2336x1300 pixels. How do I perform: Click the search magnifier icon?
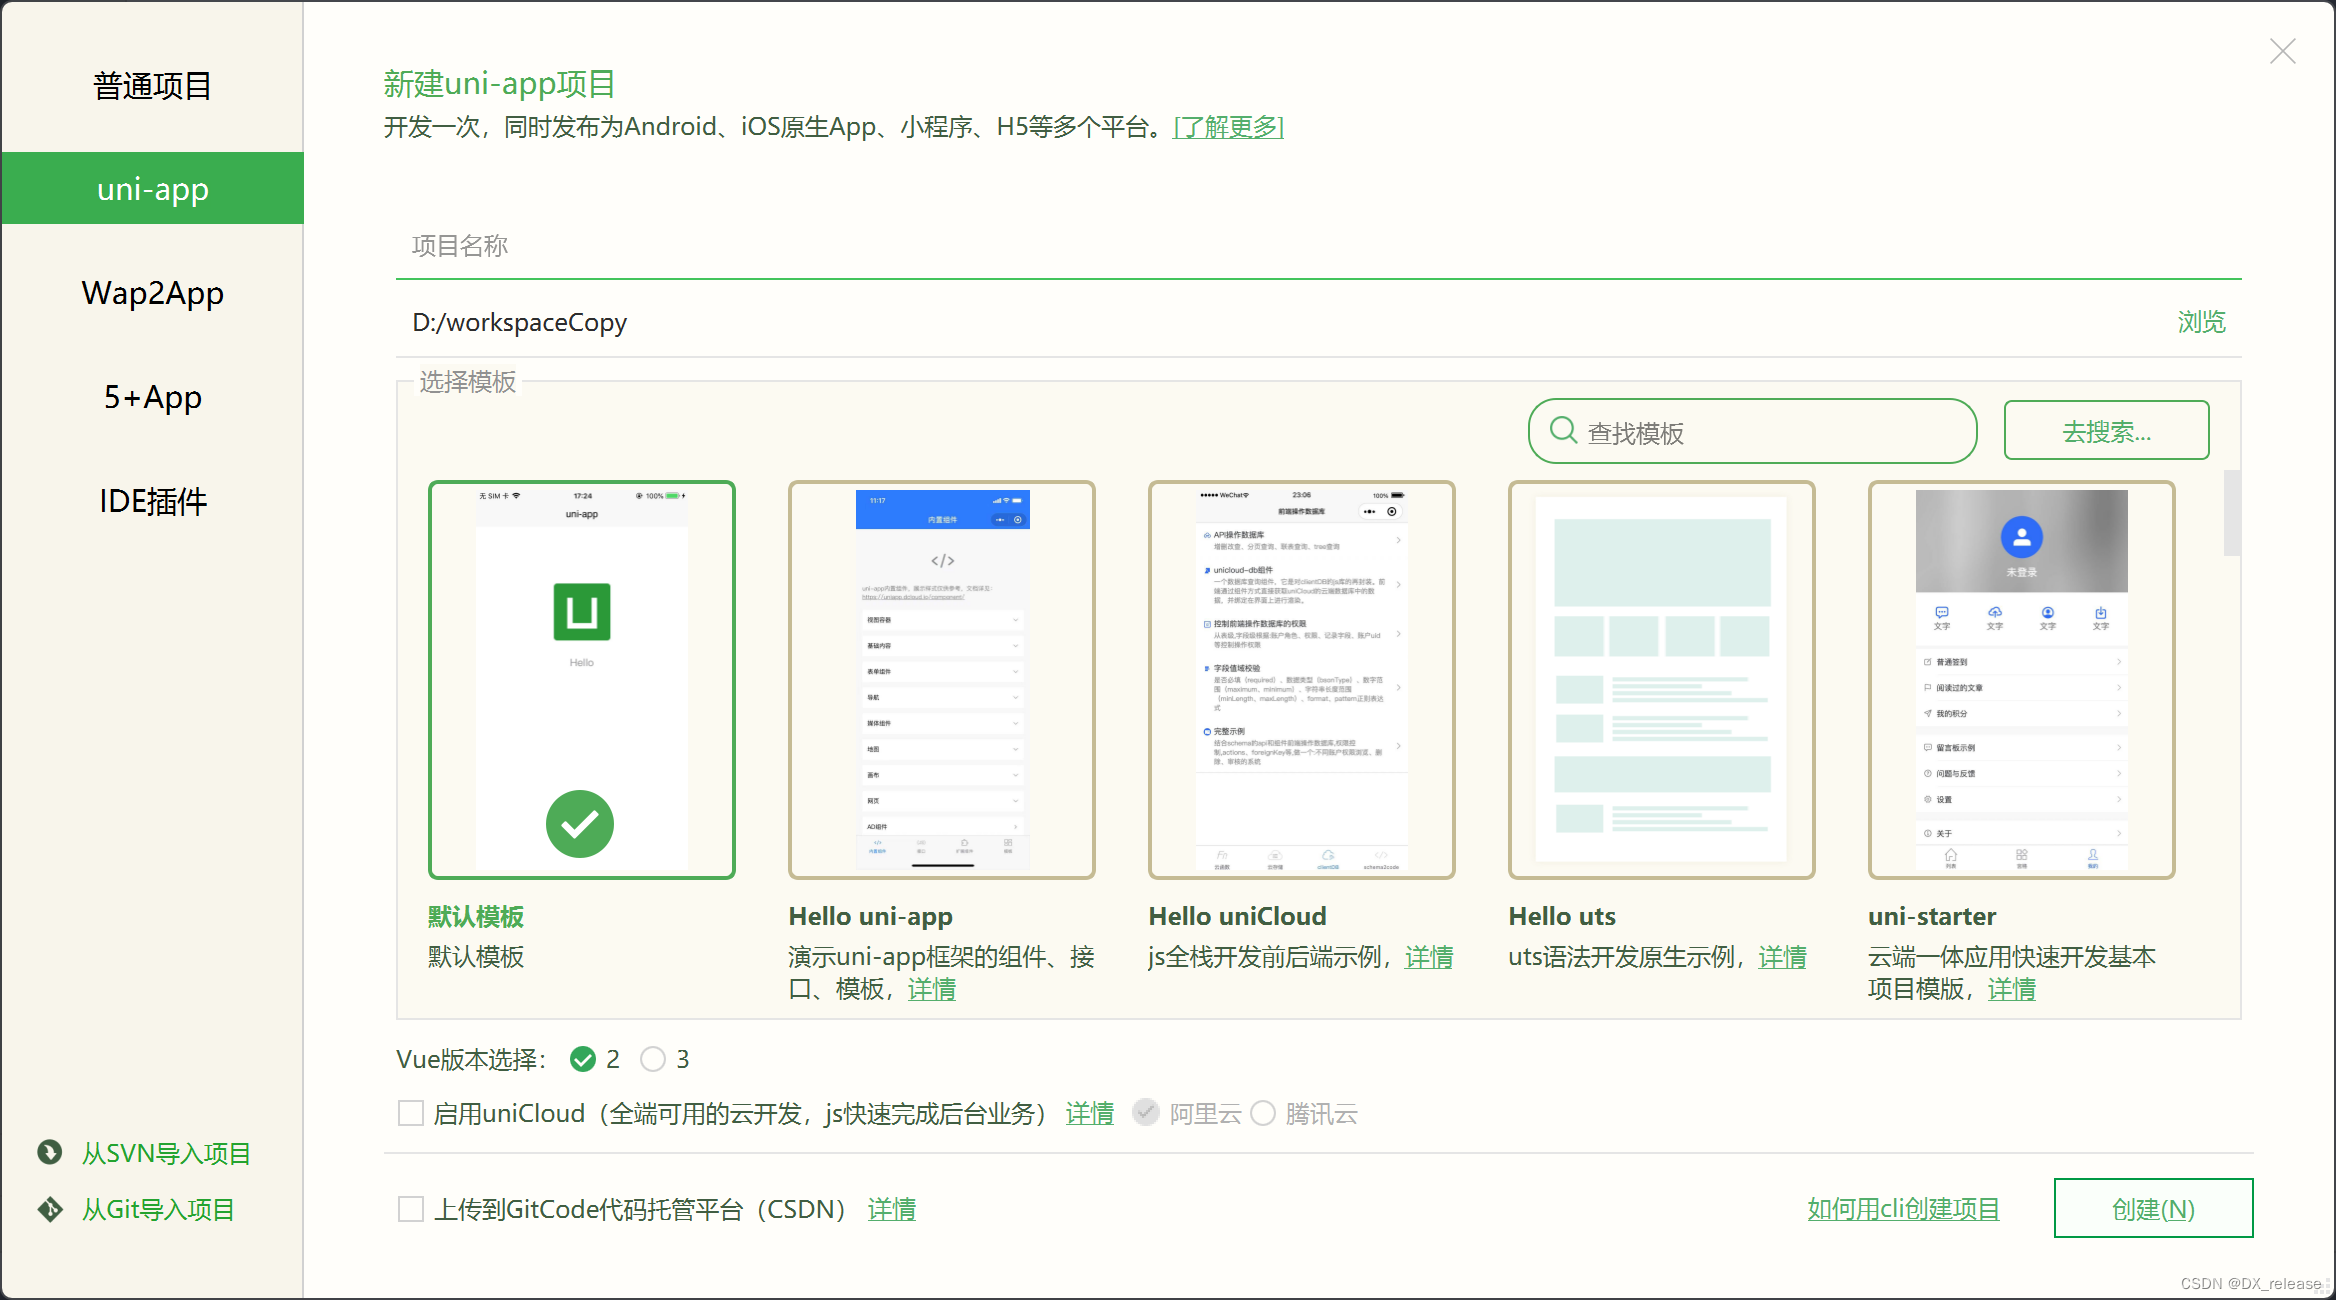tap(1562, 431)
